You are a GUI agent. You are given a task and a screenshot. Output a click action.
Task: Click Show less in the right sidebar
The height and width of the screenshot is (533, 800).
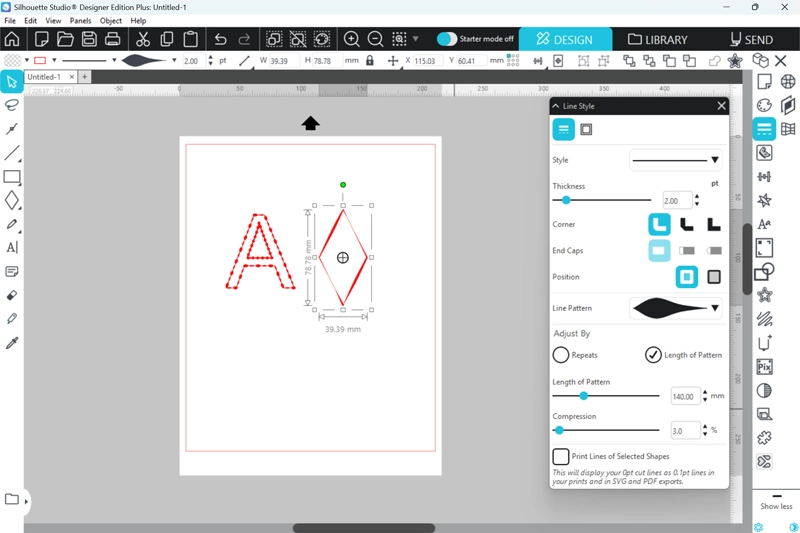click(x=776, y=506)
